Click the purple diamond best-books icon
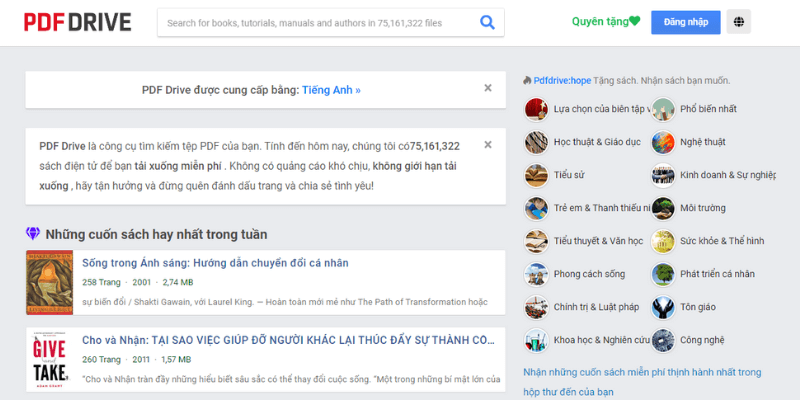This screenshot has height=400, width=800. coord(33,234)
